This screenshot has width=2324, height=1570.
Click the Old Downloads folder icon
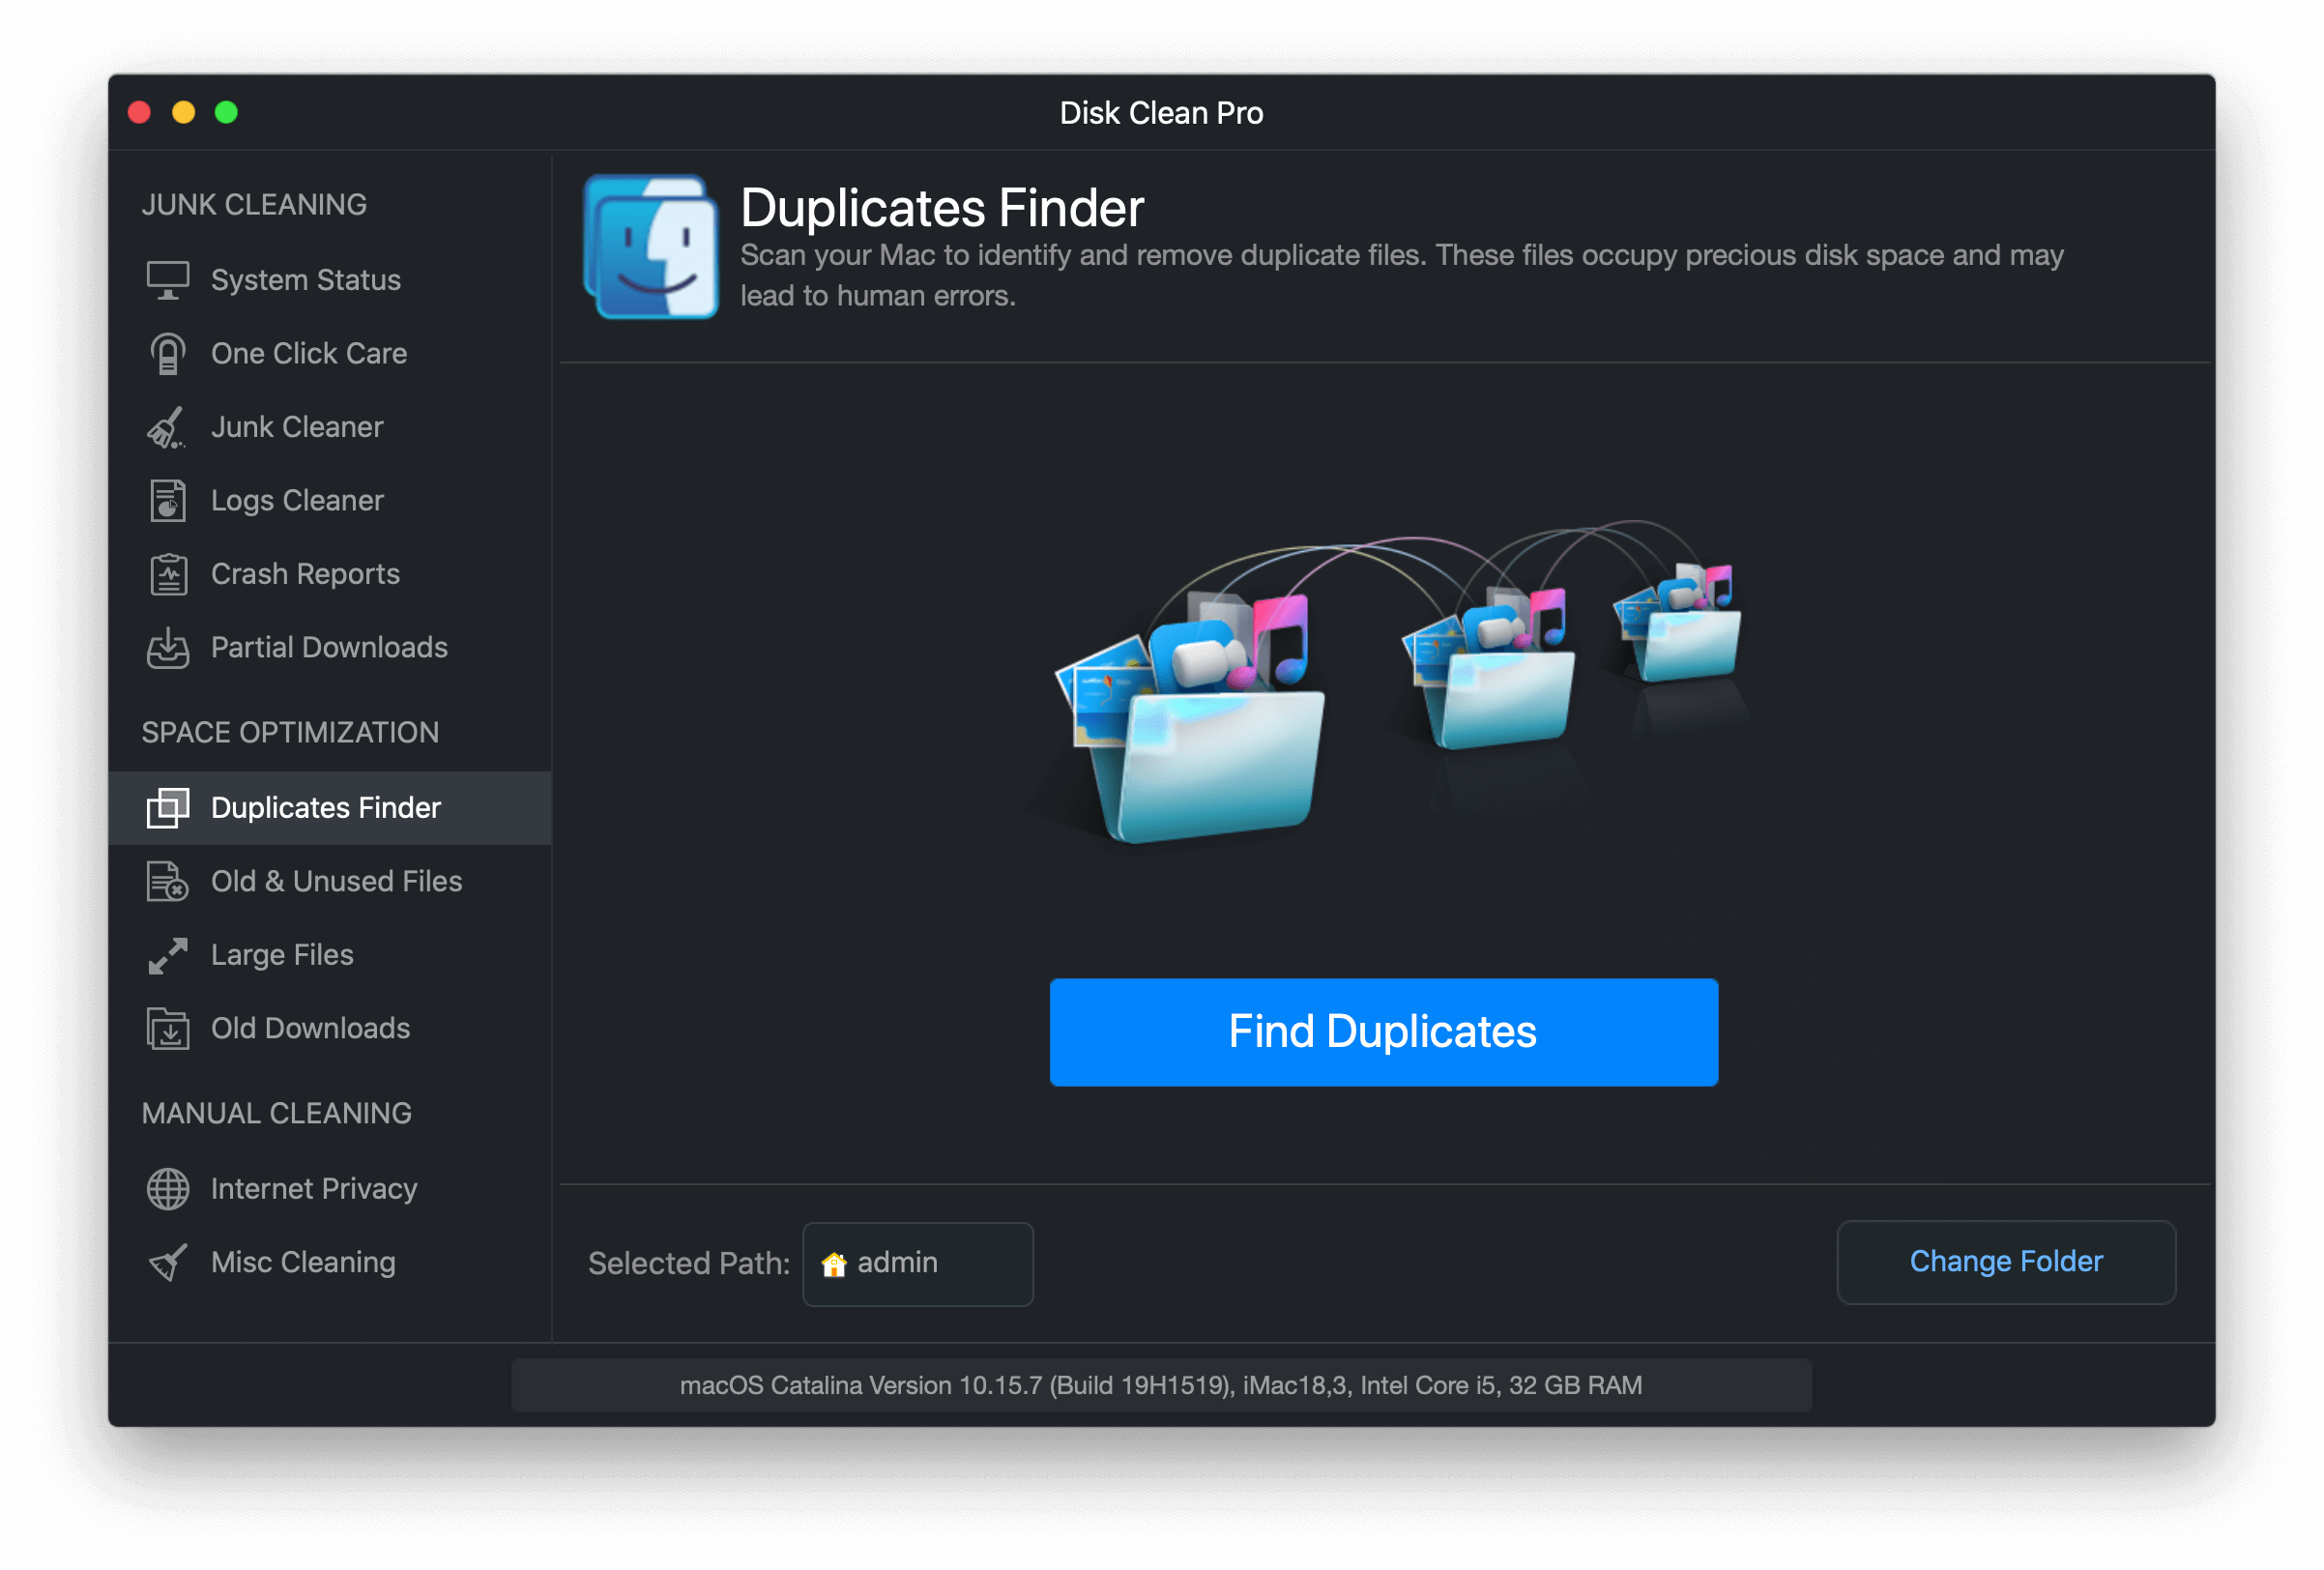coord(167,1028)
